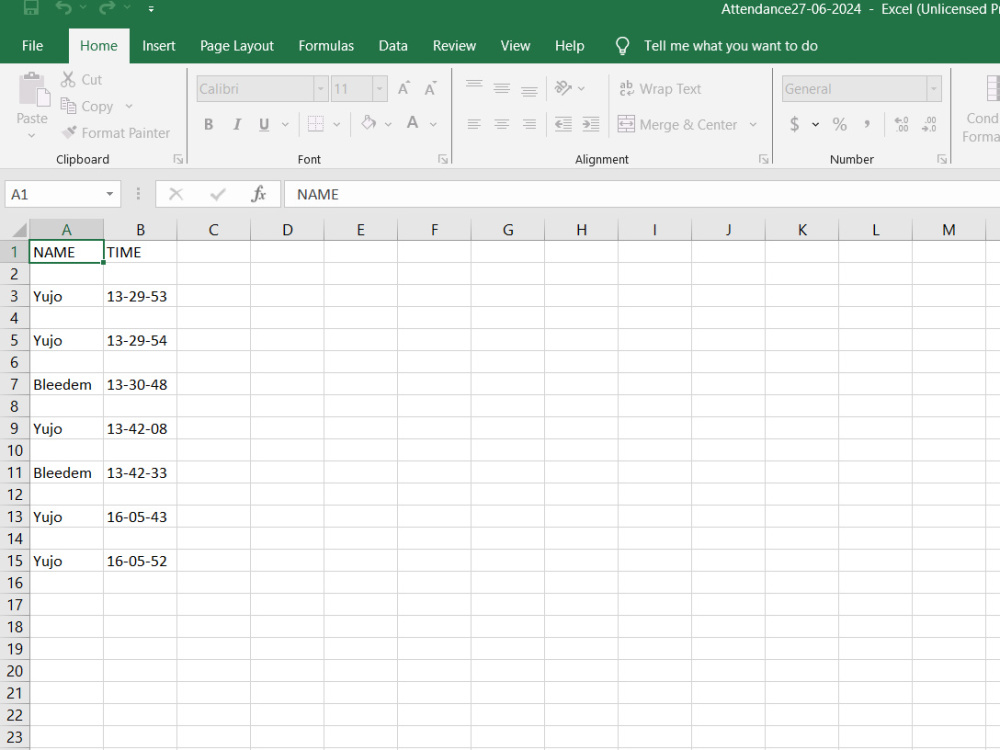Click the Insert Function fx icon
1000x750 pixels.
[258, 194]
